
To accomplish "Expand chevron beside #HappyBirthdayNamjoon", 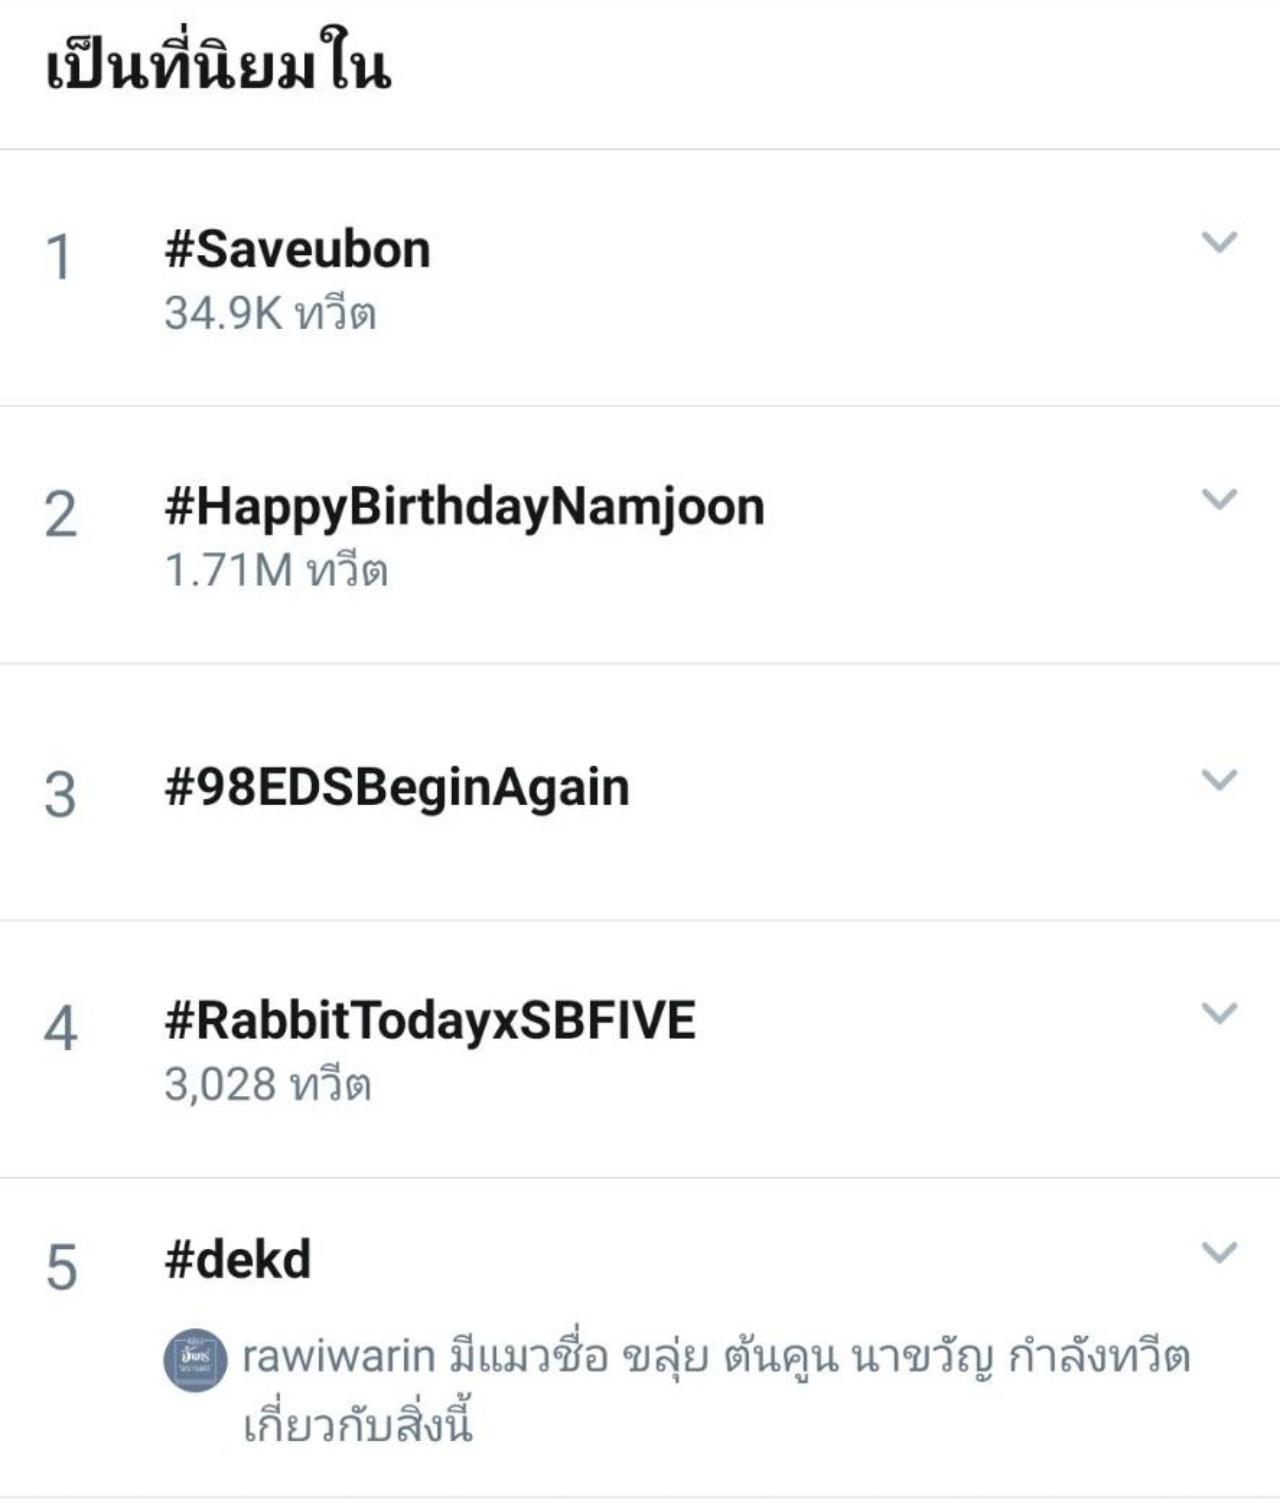I will pos(1218,499).
